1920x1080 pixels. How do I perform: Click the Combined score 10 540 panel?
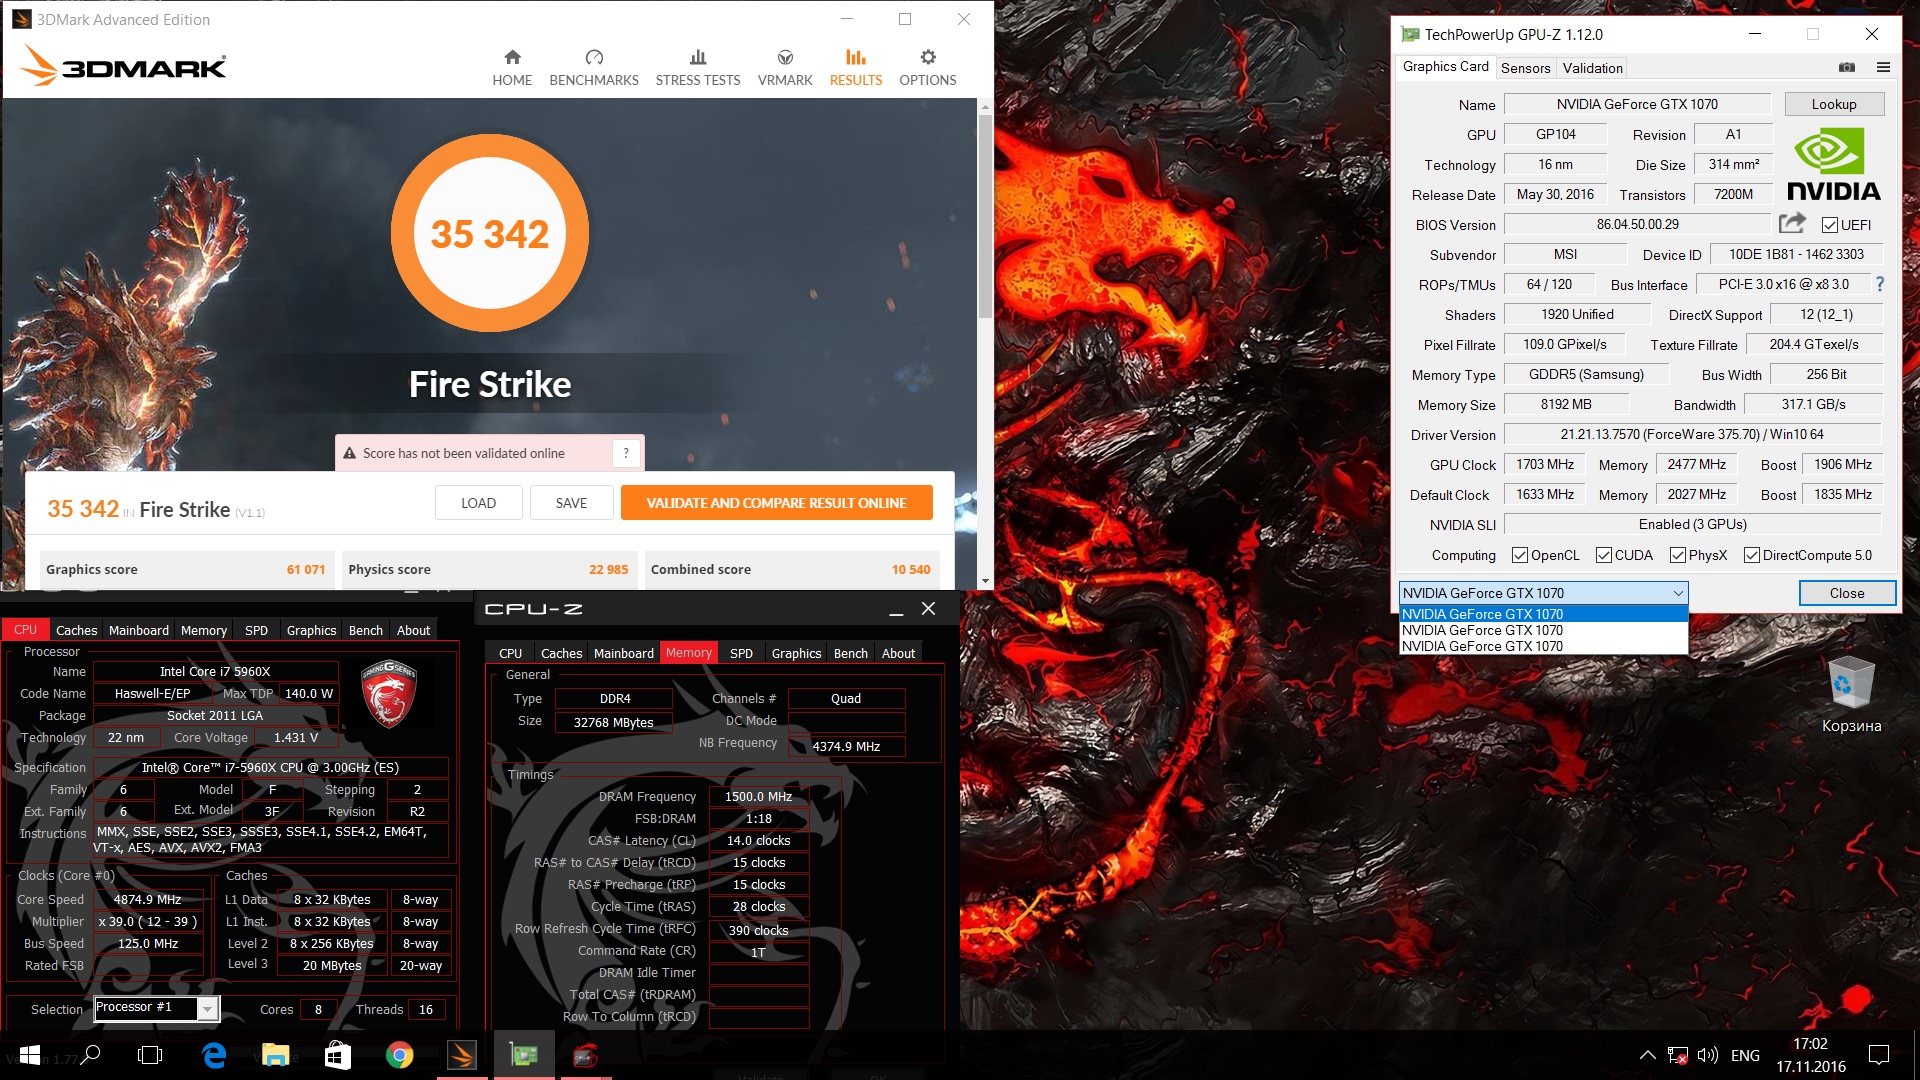tap(791, 569)
